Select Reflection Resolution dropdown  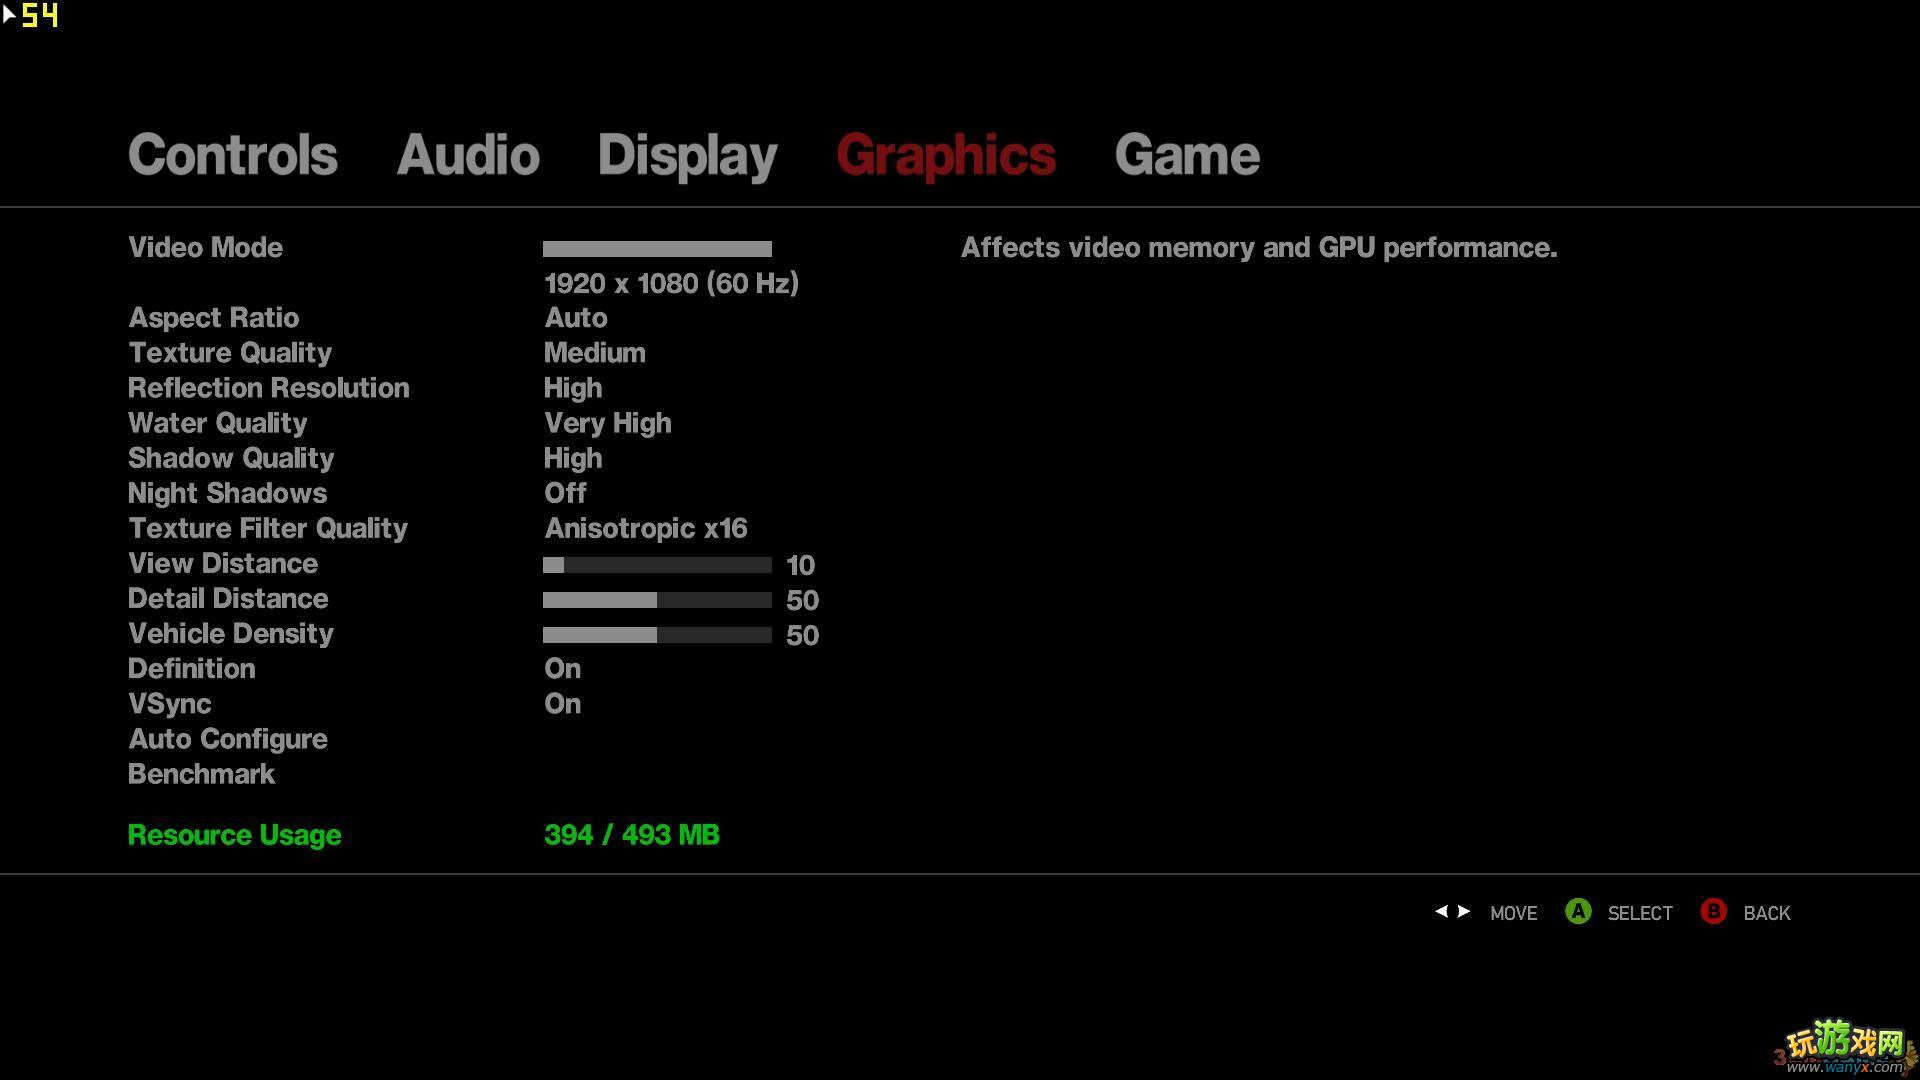point(572,388)
